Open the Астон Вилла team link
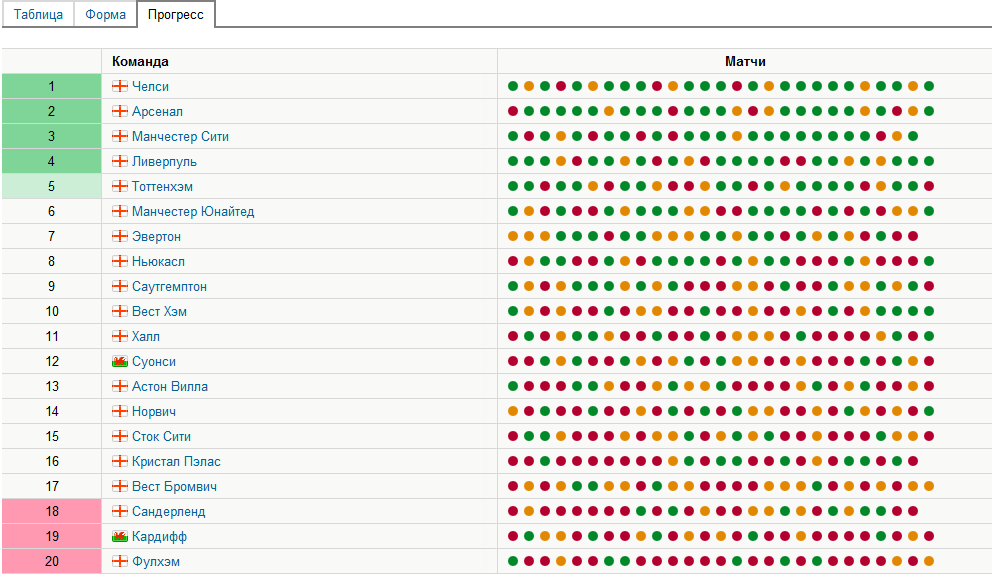Viewport: 994px width, 577px height. point(170,386)
